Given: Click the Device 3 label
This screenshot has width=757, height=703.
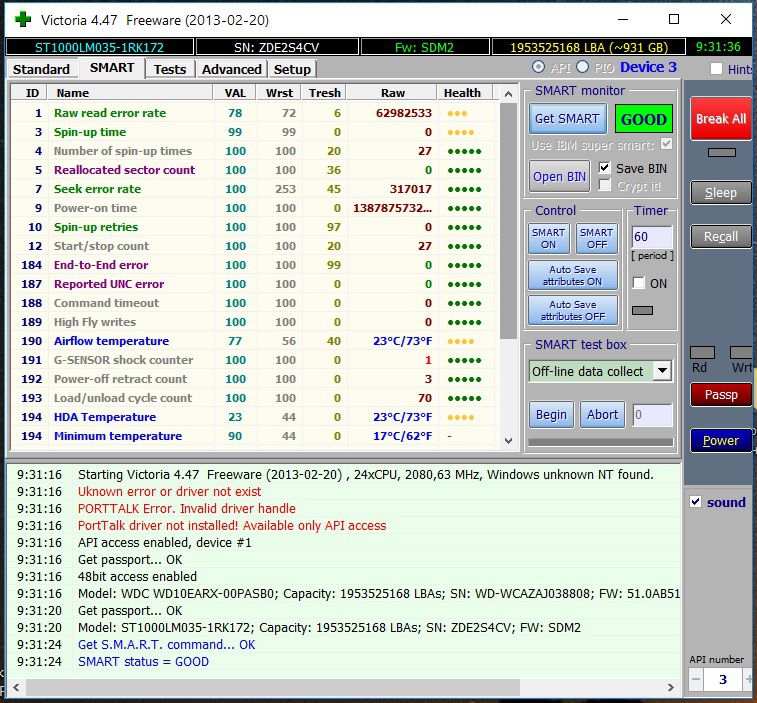Looking at the screenshot, I should tap(648, 67).
